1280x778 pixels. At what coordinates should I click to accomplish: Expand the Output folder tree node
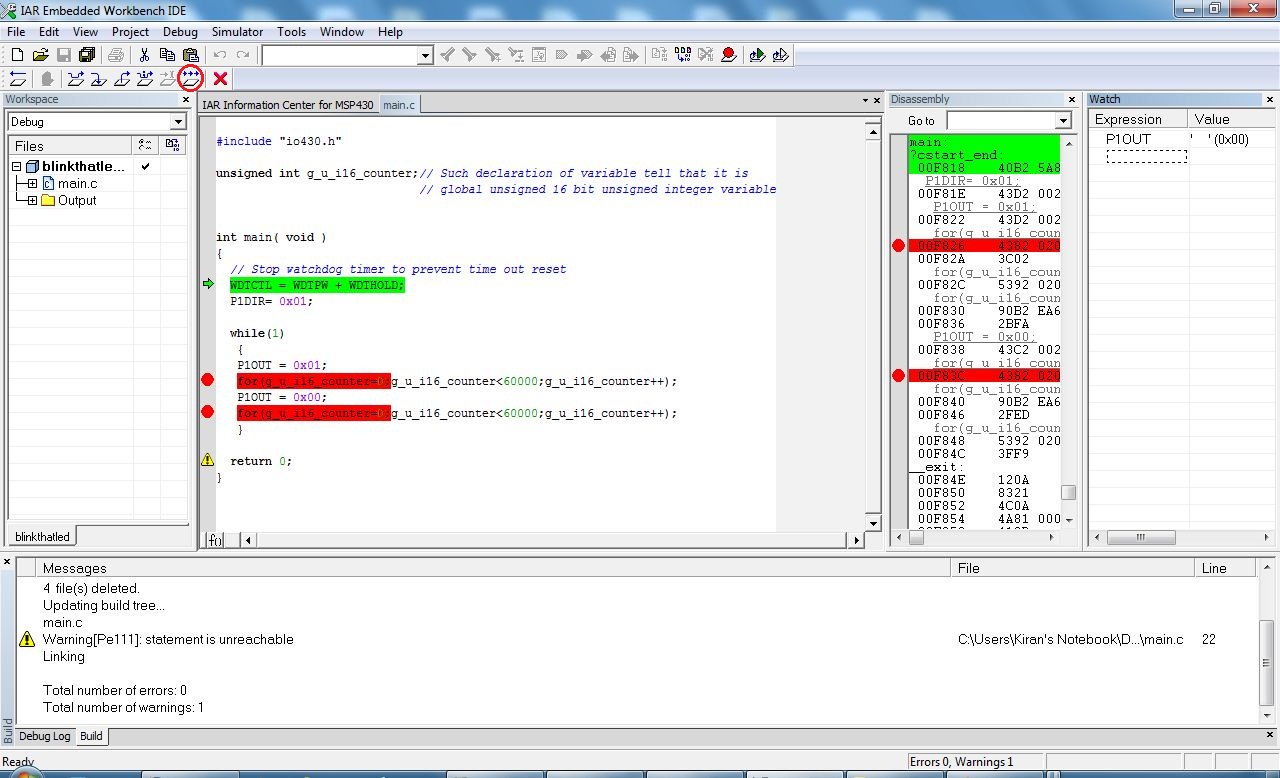(32, 200)
